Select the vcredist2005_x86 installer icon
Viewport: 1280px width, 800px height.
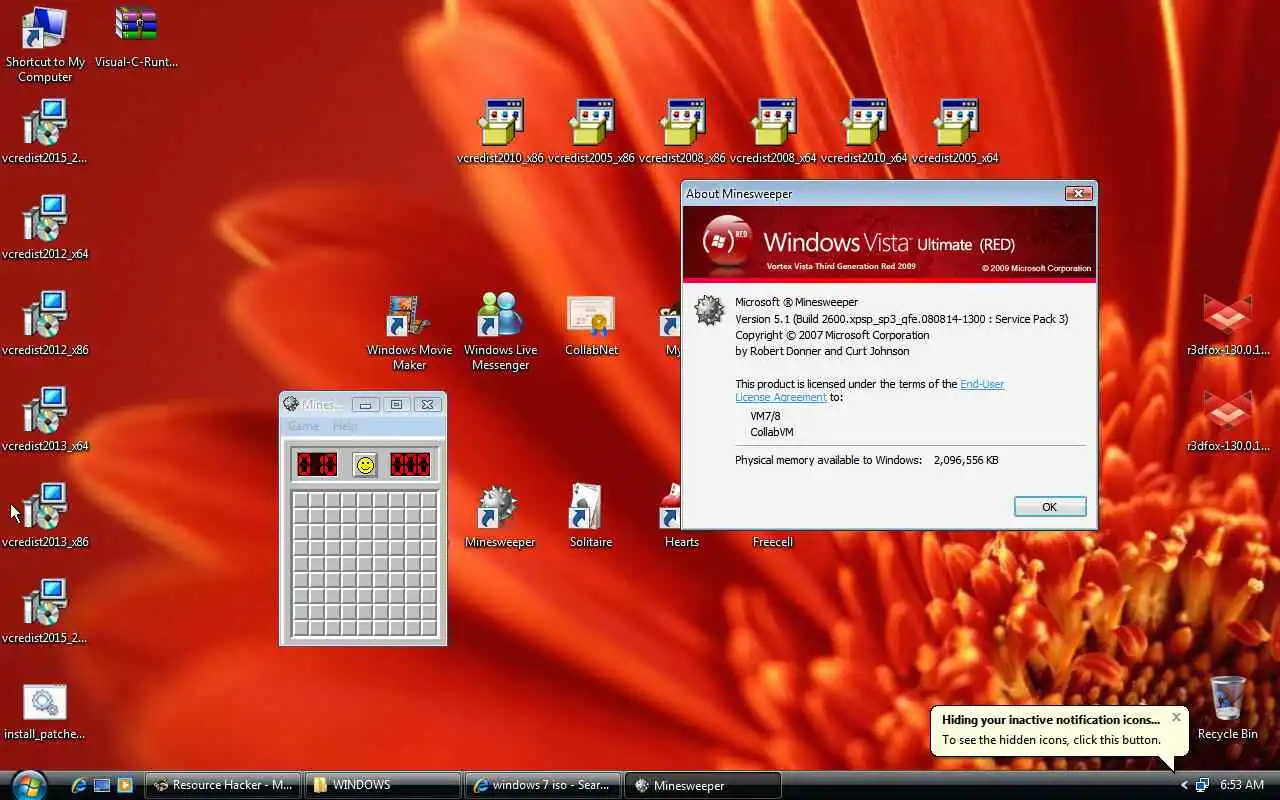coord(591,132)
